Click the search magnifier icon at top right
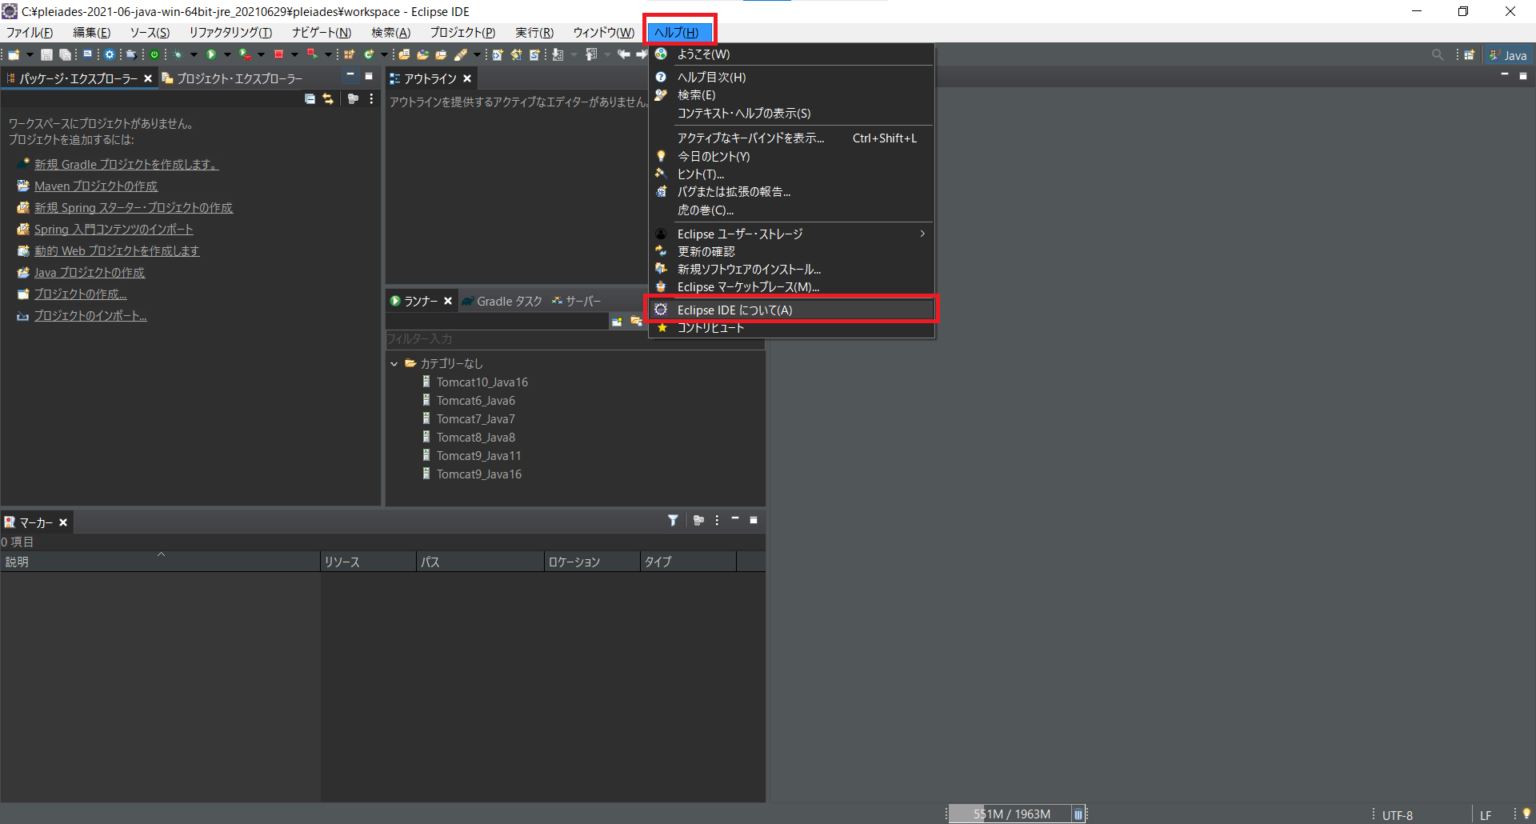 tap(1437, 55)
